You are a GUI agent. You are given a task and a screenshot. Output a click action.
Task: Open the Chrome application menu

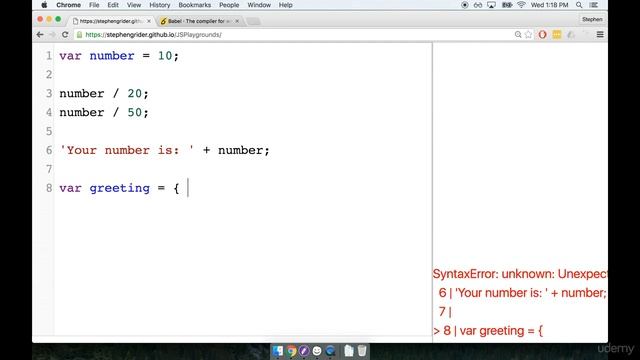(68, 5)
